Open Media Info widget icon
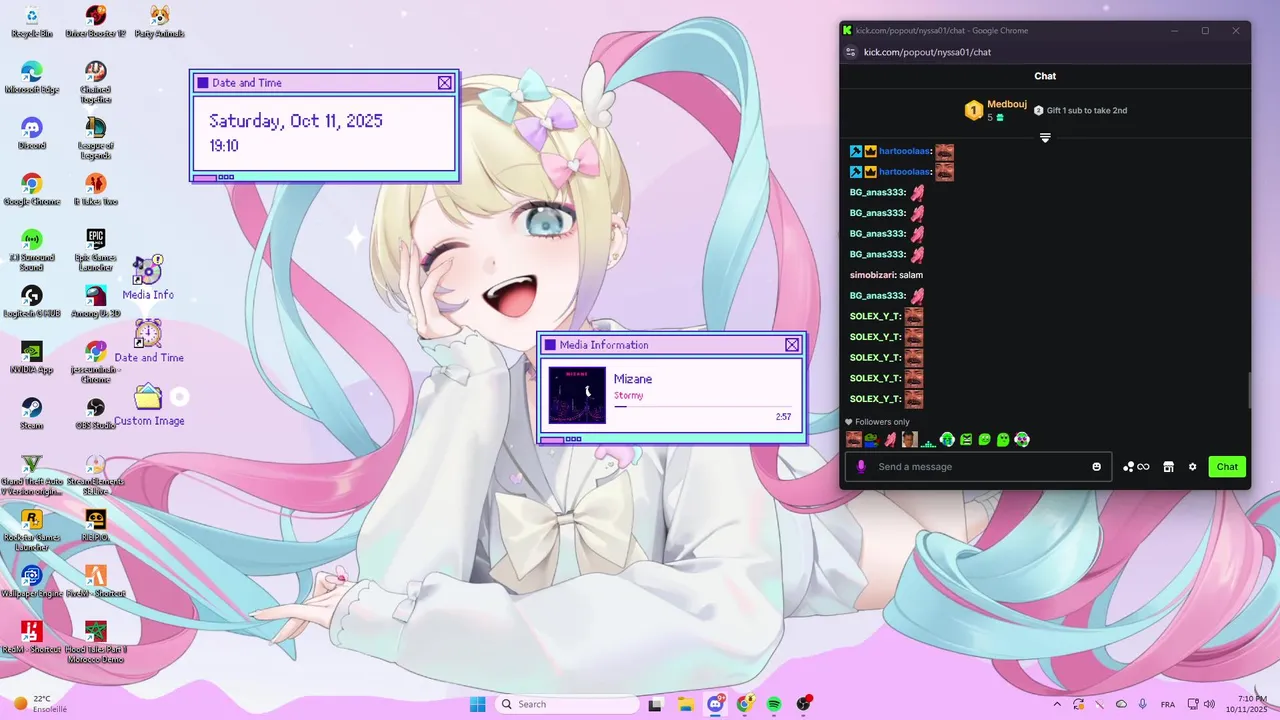Image resolution: width=1280 pixels, height=720 pixels. coord(148,277)
